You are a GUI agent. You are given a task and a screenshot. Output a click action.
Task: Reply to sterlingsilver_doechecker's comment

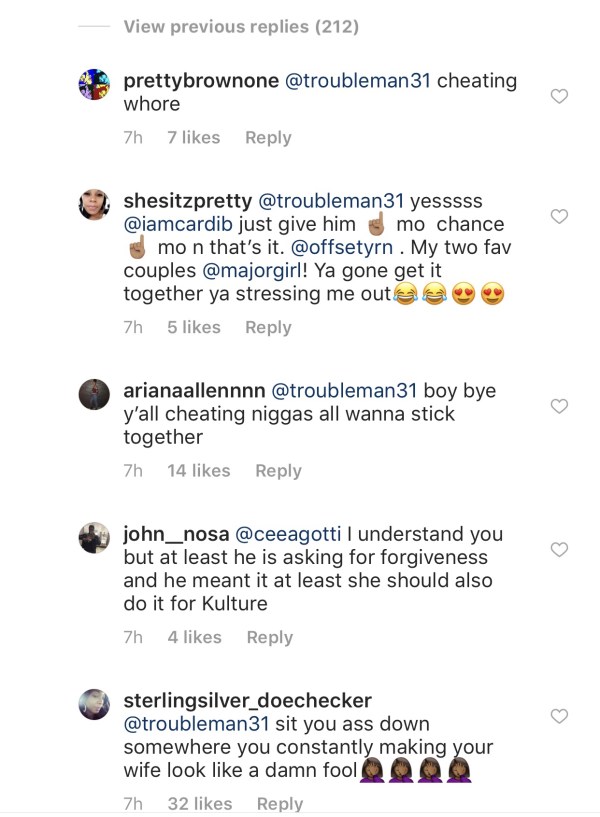point(280,804)
